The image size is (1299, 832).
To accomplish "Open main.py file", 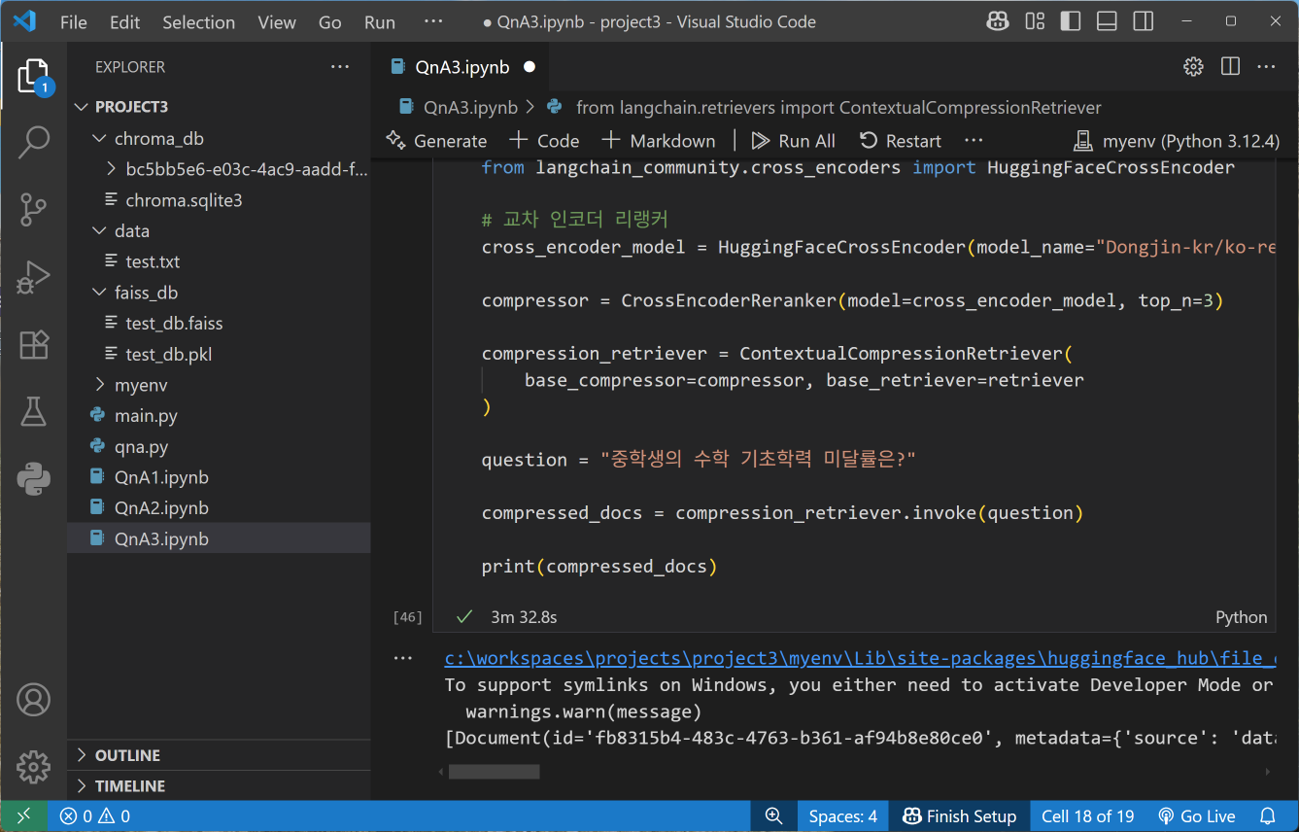I will click(x=219, y=416).
